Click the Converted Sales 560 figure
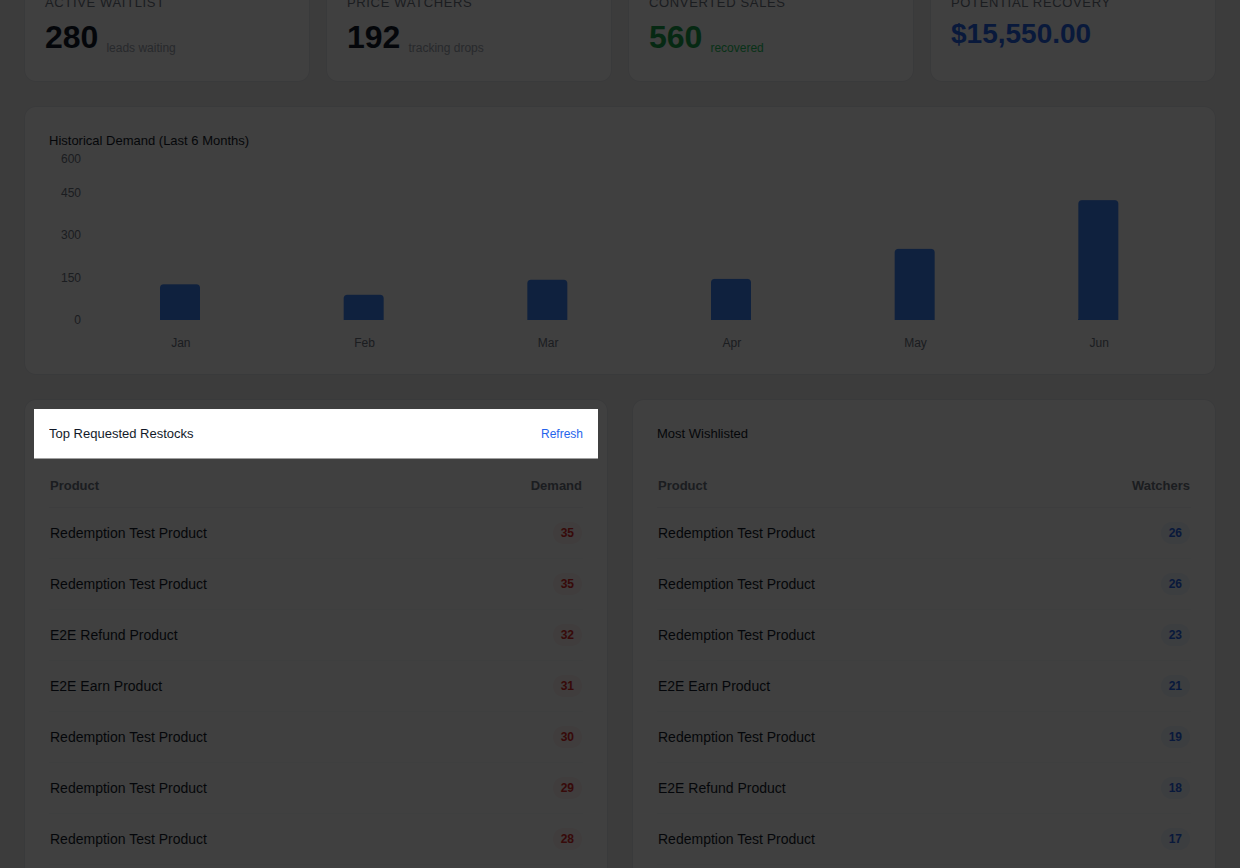This screenshot has width=1240, height=868. click(676, 38)
